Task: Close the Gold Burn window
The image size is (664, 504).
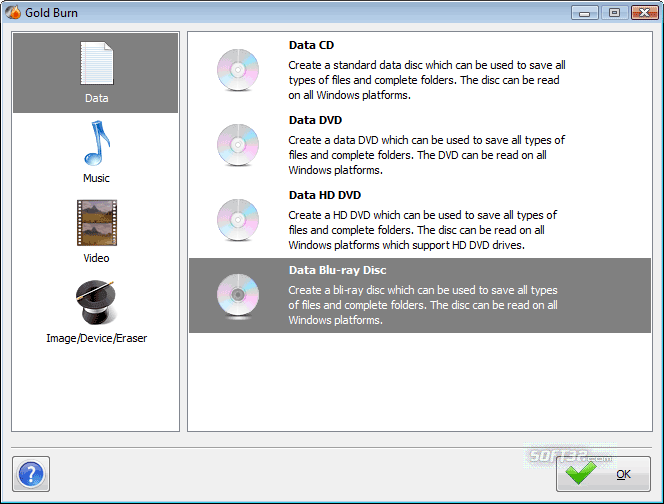Action: tap(644, 13)
